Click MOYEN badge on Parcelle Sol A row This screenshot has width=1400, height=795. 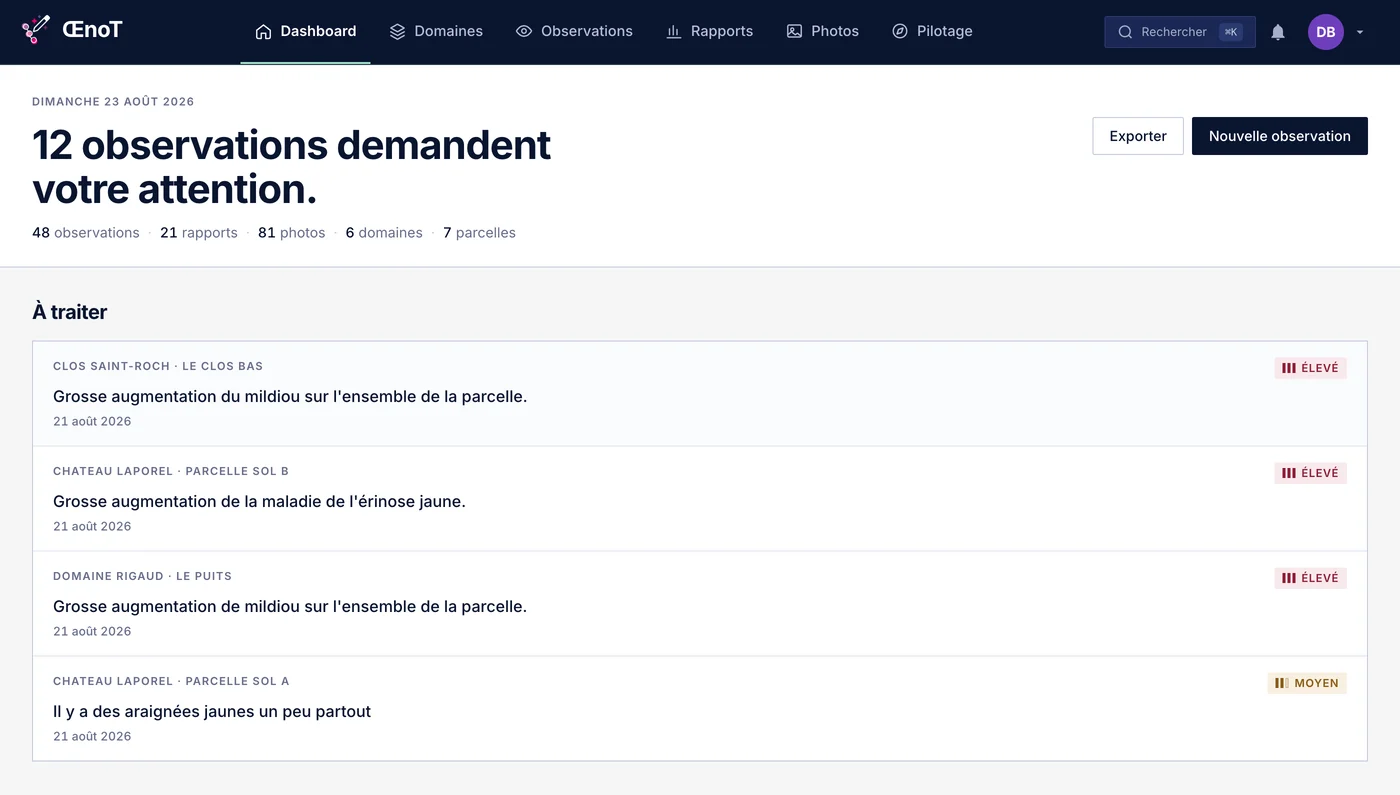(x=1307, y=683)
